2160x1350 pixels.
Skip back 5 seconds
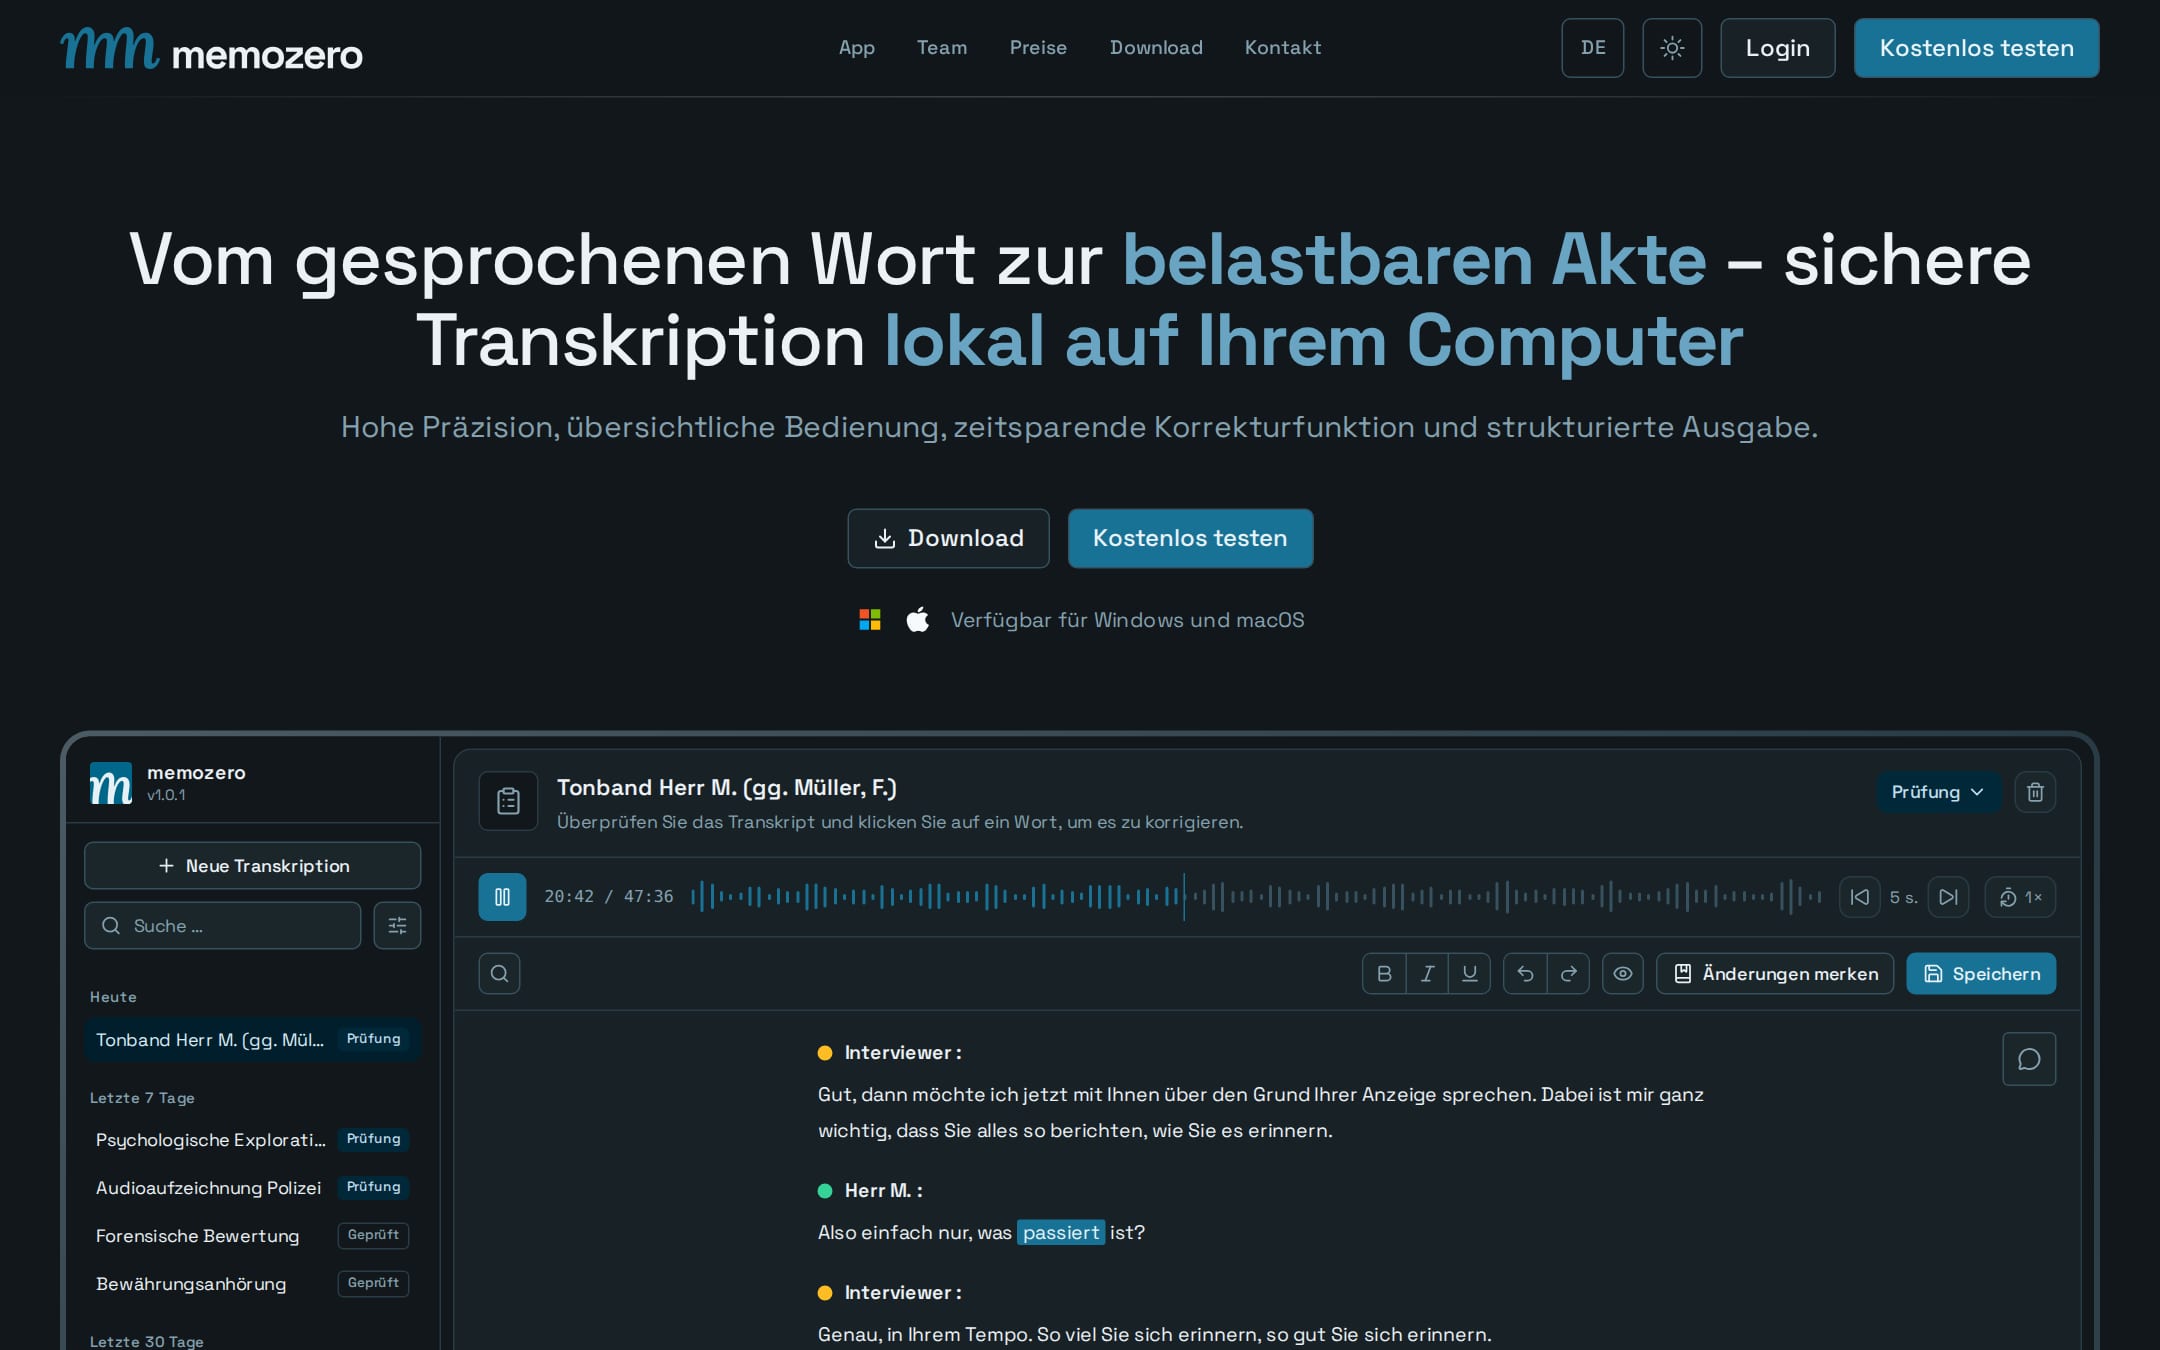click(1860, 897)
